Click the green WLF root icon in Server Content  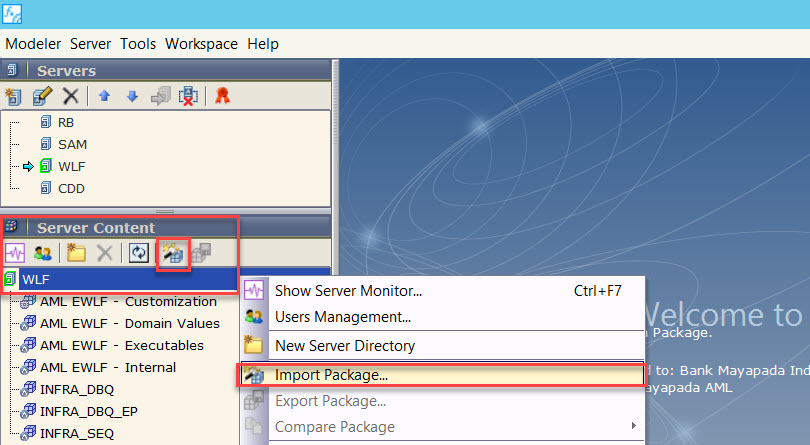(x=10, y=280)
